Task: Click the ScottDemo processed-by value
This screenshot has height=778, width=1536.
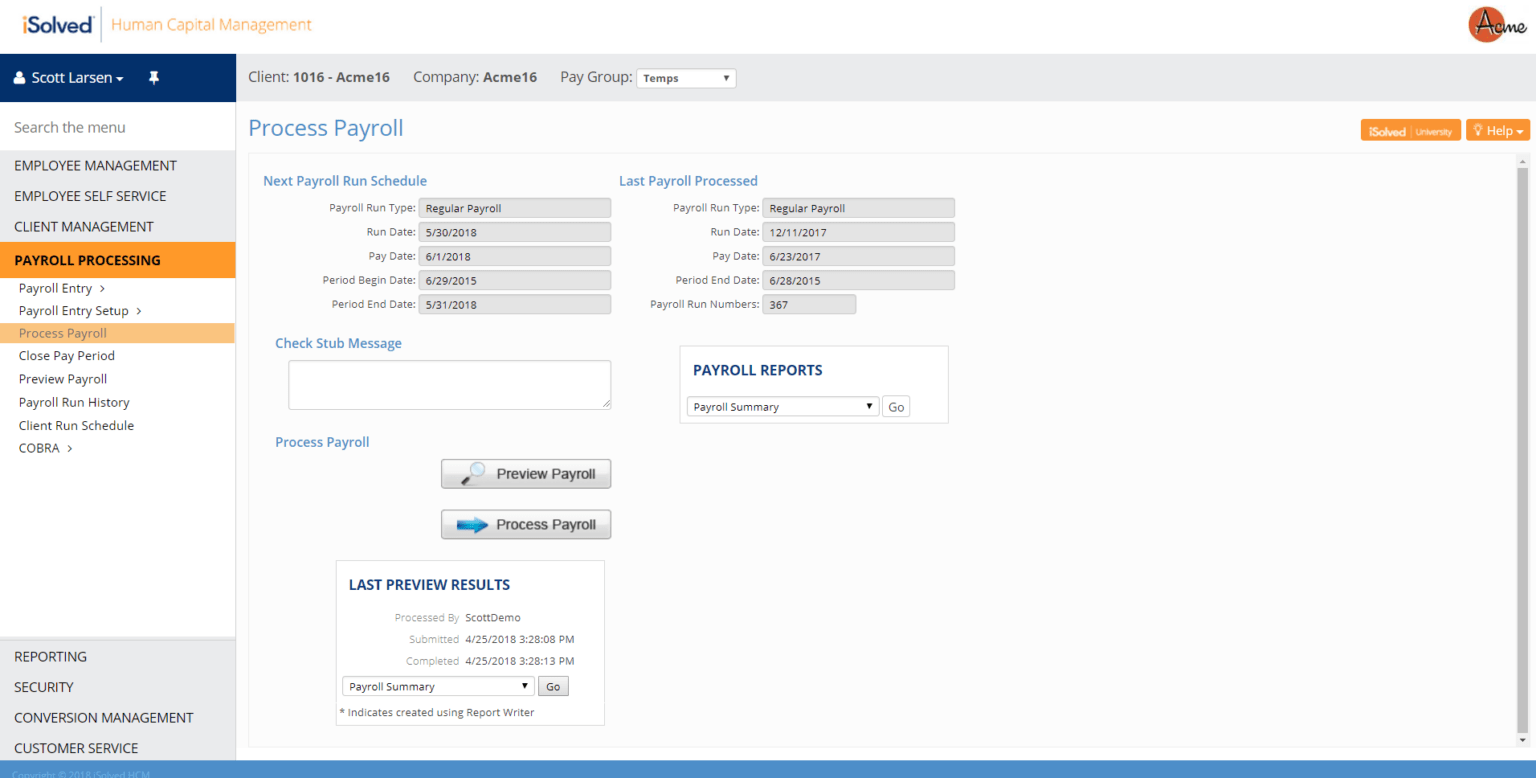Action: pyautogui.click(x=493, y=618)
